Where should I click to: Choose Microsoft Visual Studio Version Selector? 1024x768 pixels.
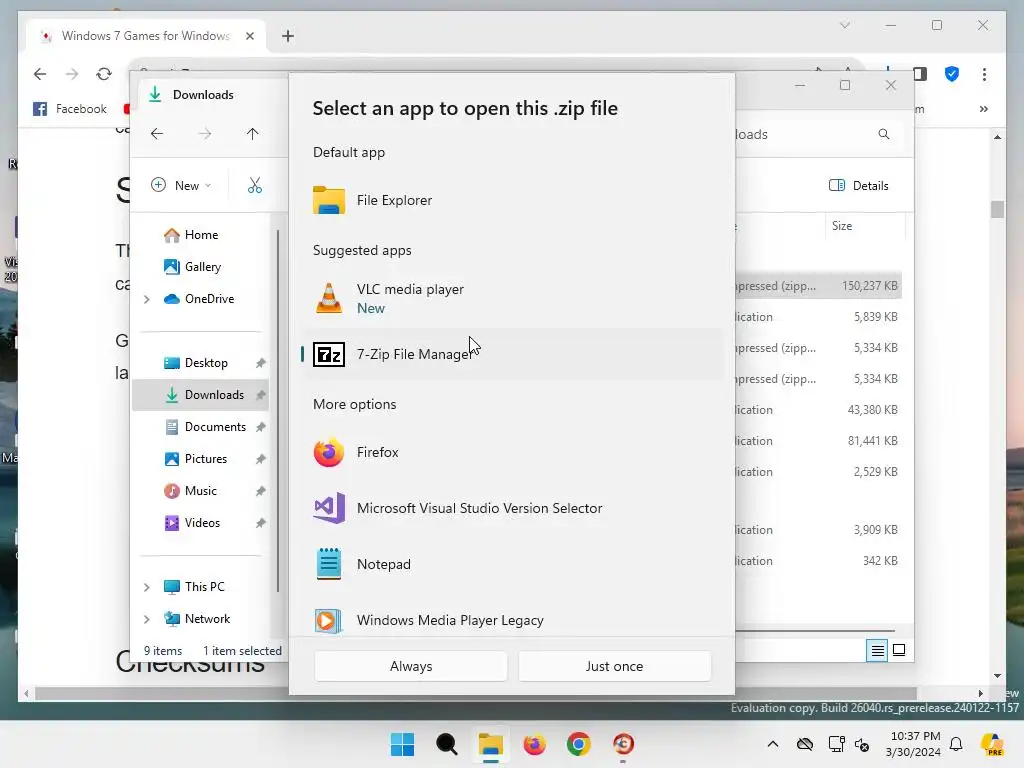[512, 508]
